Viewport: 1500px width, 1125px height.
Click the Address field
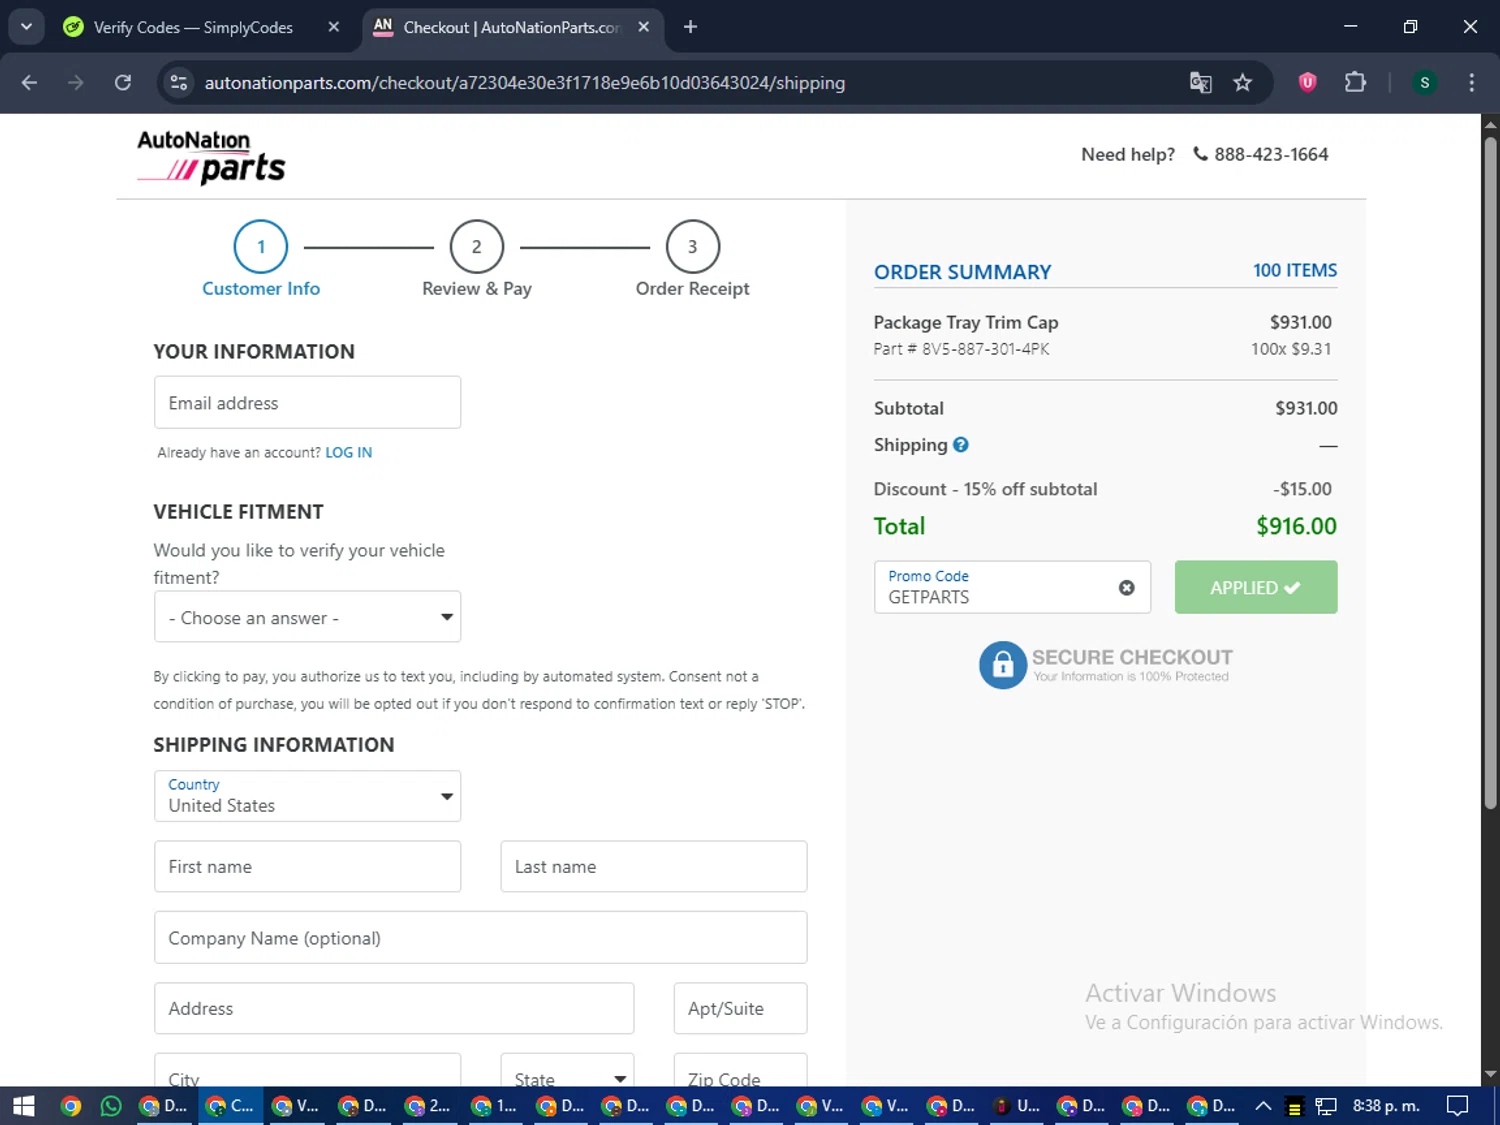point(394,1008)
